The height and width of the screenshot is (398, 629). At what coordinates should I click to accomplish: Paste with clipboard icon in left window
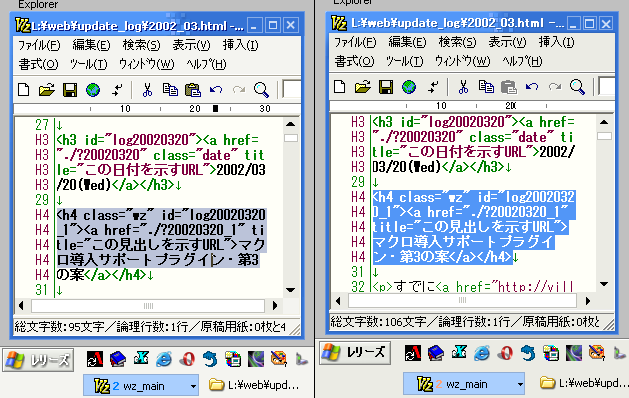click(x=193, y=89)
